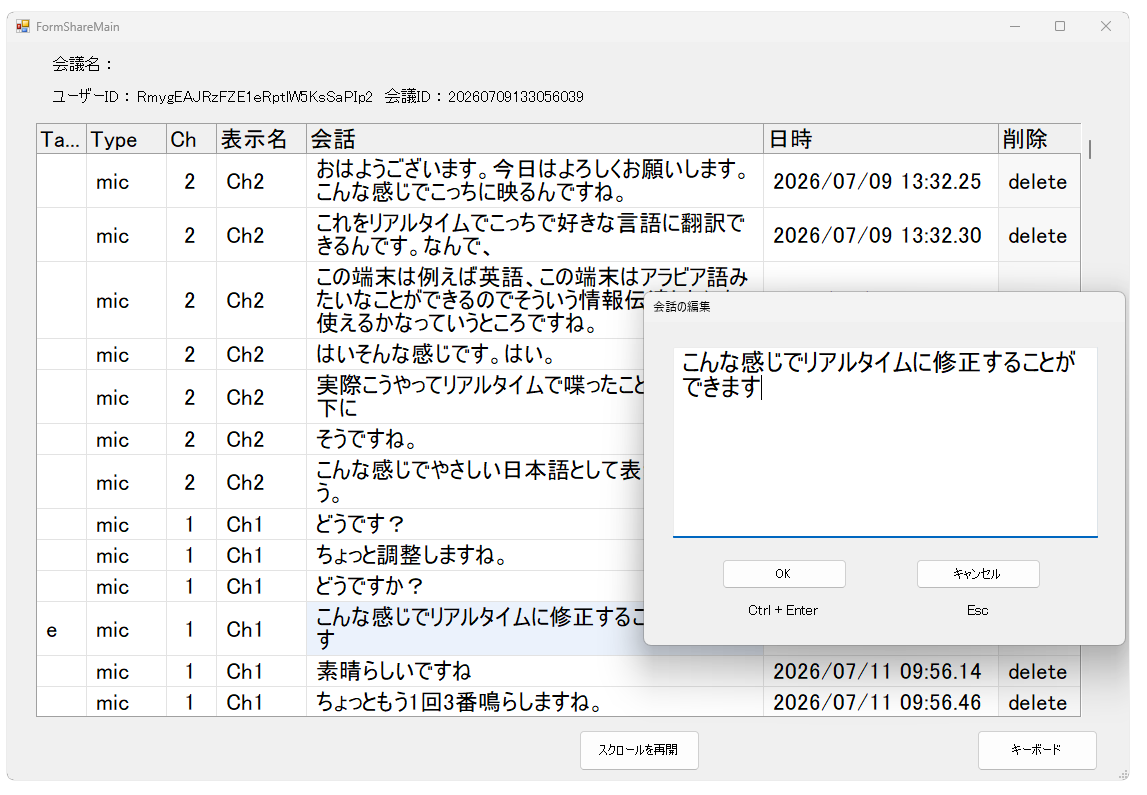Click date 2026/07/11 09:56.14 cell
Viewport: 1147px width, 795px height.
pos(881,671)
